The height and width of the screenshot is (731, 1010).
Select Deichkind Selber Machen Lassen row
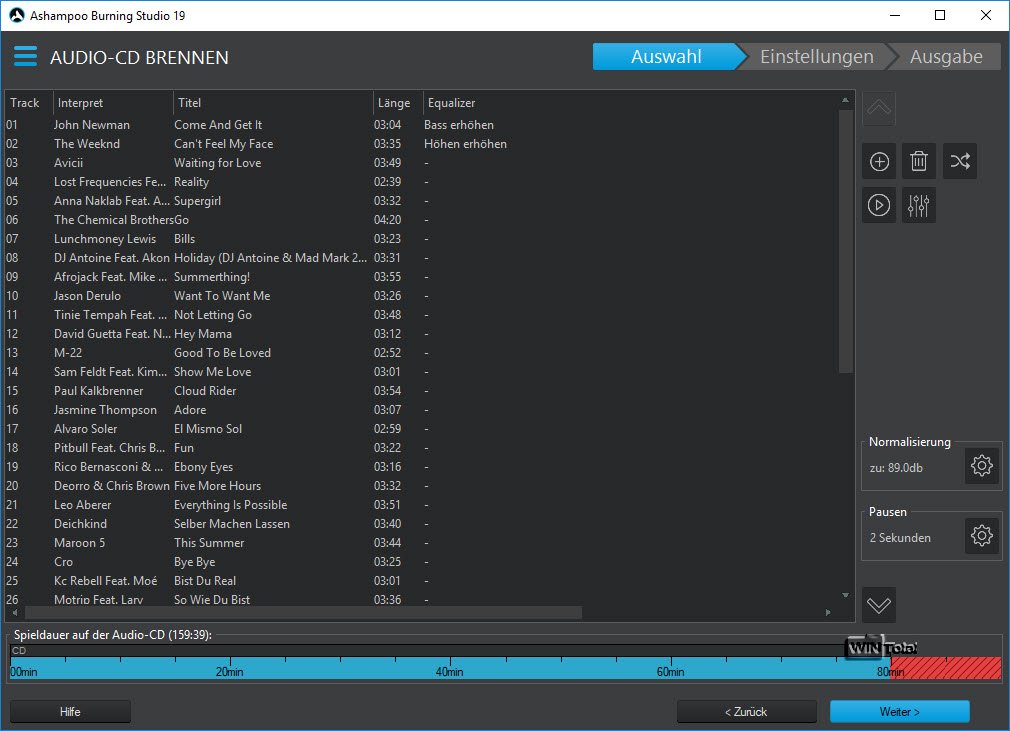pos(422,524)
